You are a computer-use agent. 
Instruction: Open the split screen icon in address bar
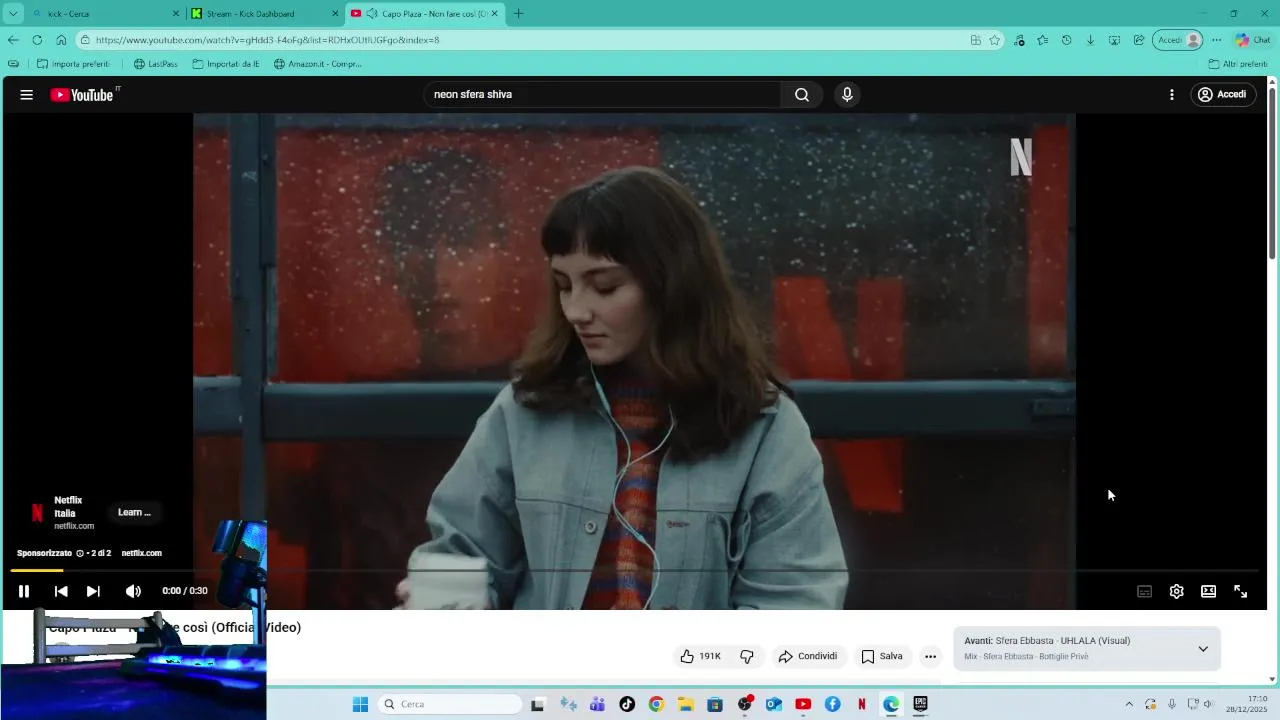click(x=976, y=40)
